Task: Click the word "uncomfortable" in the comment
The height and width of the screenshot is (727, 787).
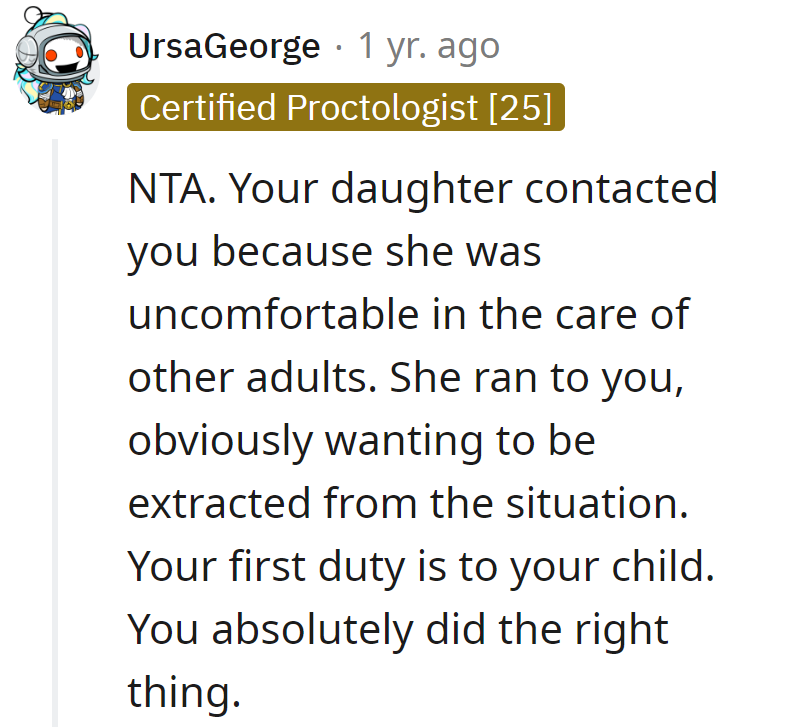Action: (273, 315)
